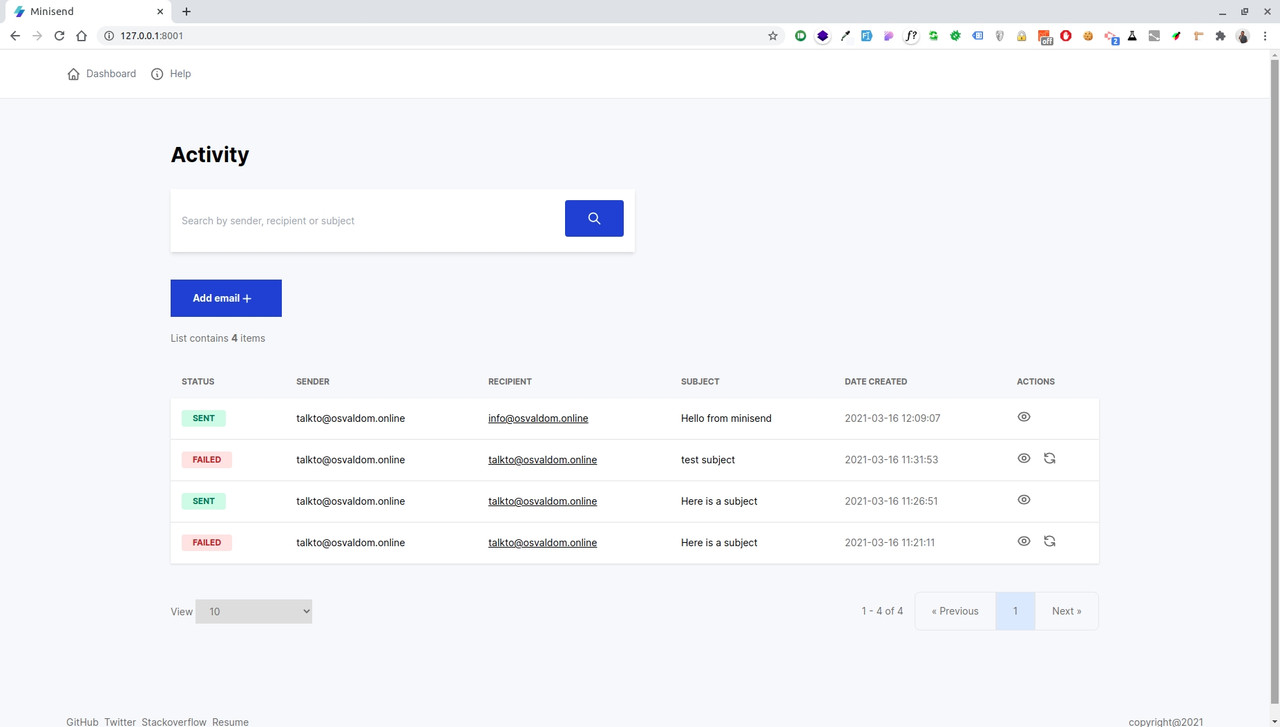Select the Minisend browser tab

tap(88, 12)
